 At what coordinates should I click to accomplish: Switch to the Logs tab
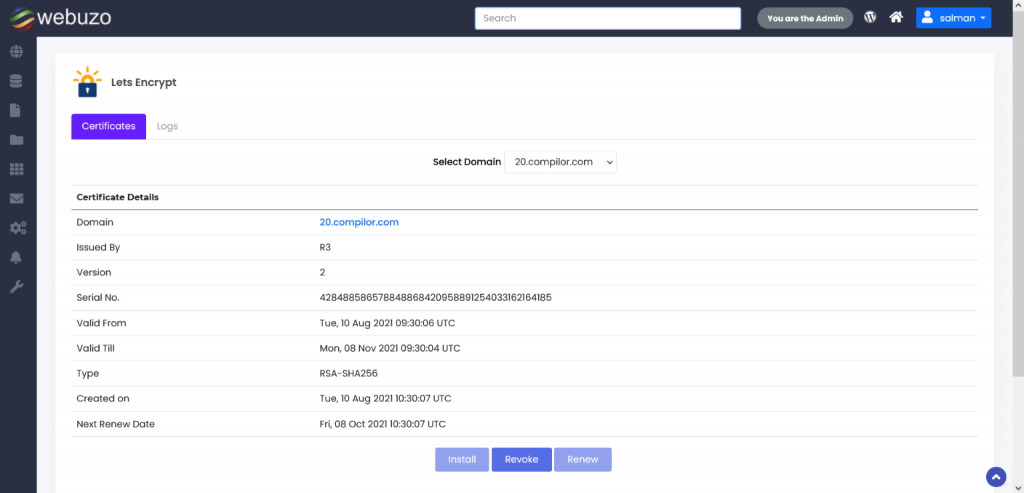point(167,126)
